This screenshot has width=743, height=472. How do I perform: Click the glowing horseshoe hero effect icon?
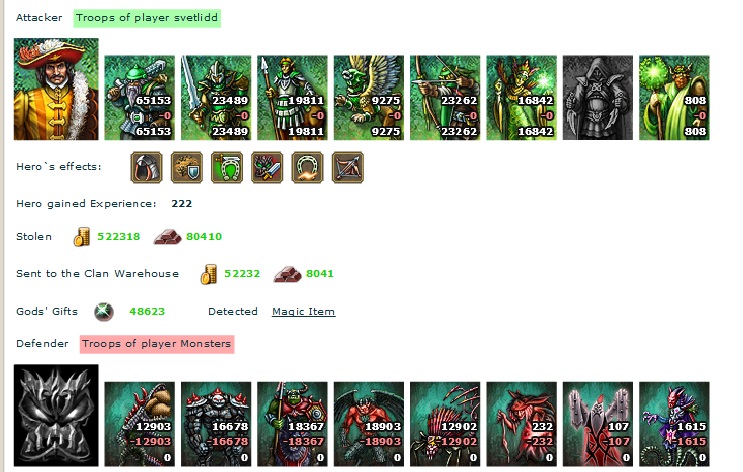coord(308,167)
